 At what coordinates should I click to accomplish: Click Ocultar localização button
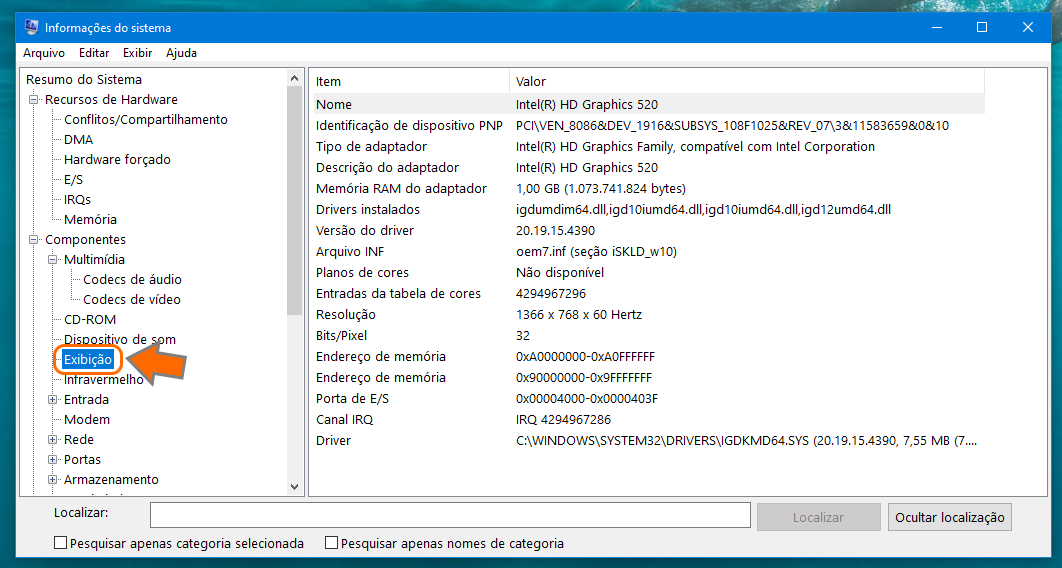pyautogui.click(x=950, y=517)
